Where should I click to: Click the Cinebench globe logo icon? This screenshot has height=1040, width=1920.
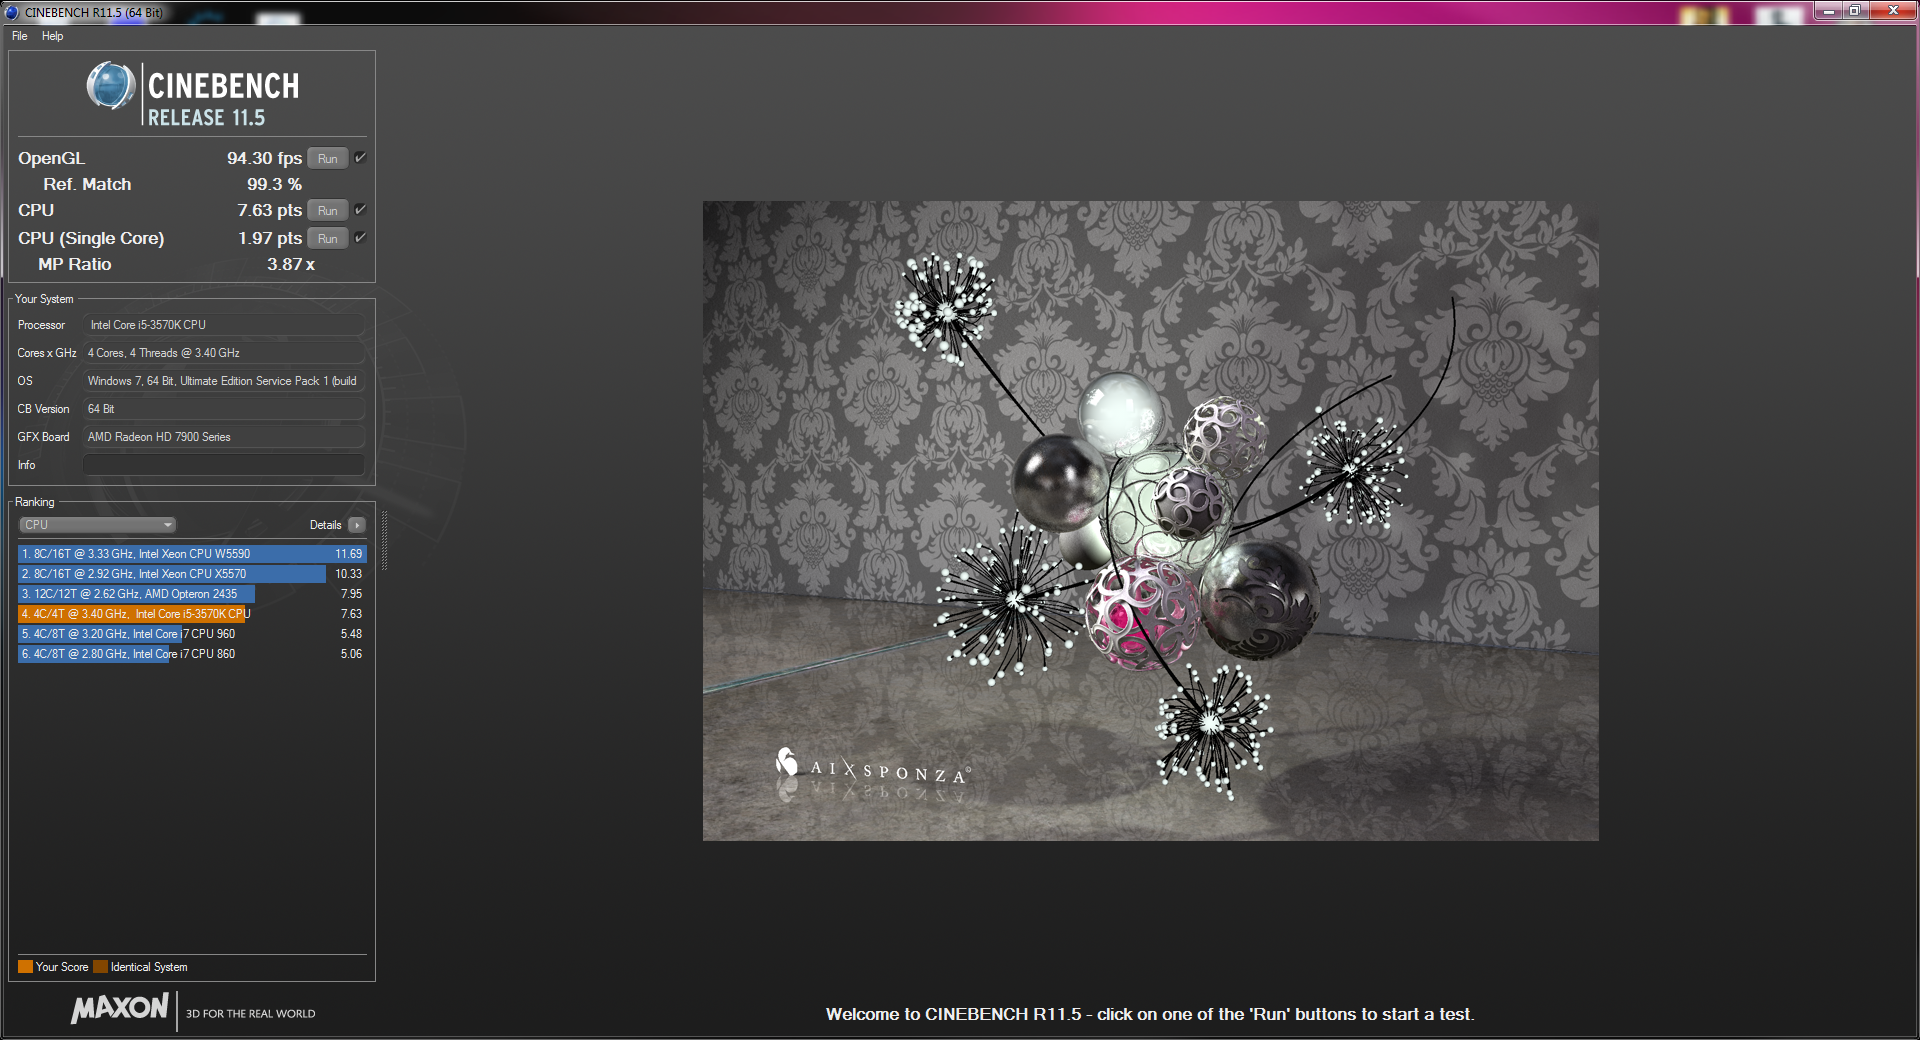tap(110, 86)
